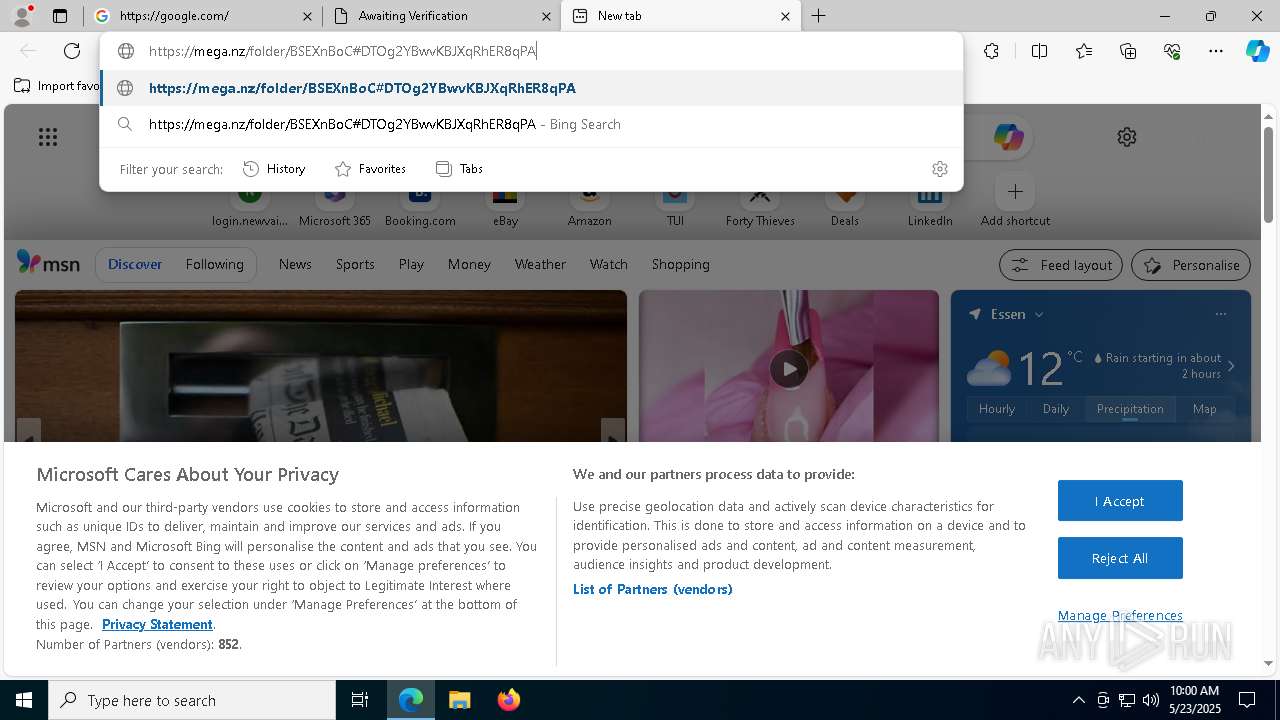The height and width of the screenshot is (720, 1280).
Task: Open a new browser tab
Action: click(818, 16)
